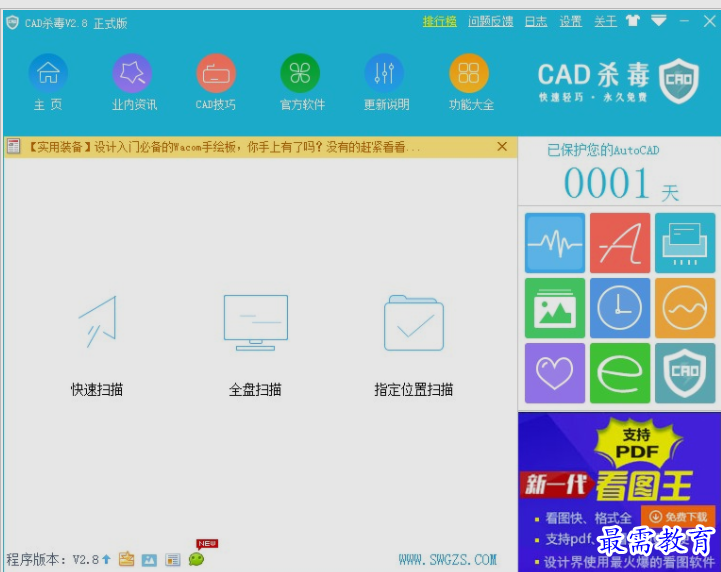Open the 看图王 advertisement banner
Viewport: 721px width, 572px height.
pyautogui.click(x=619, y=492)
